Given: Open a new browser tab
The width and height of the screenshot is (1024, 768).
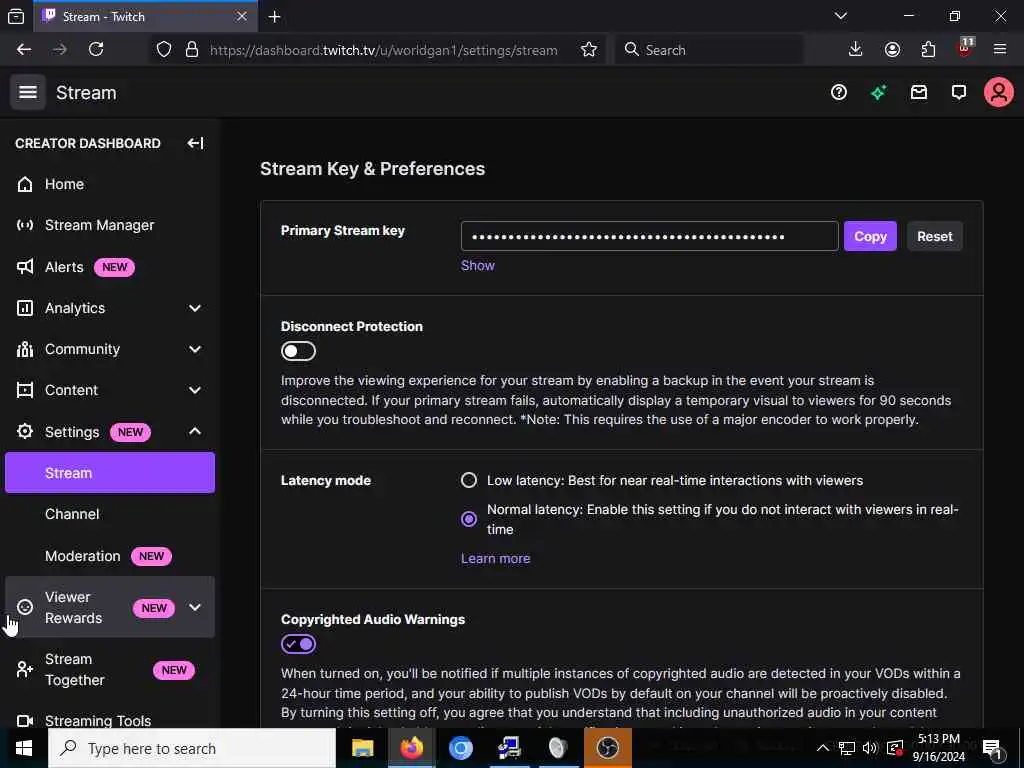Looking at the screenshot, I should pos(275,17).
